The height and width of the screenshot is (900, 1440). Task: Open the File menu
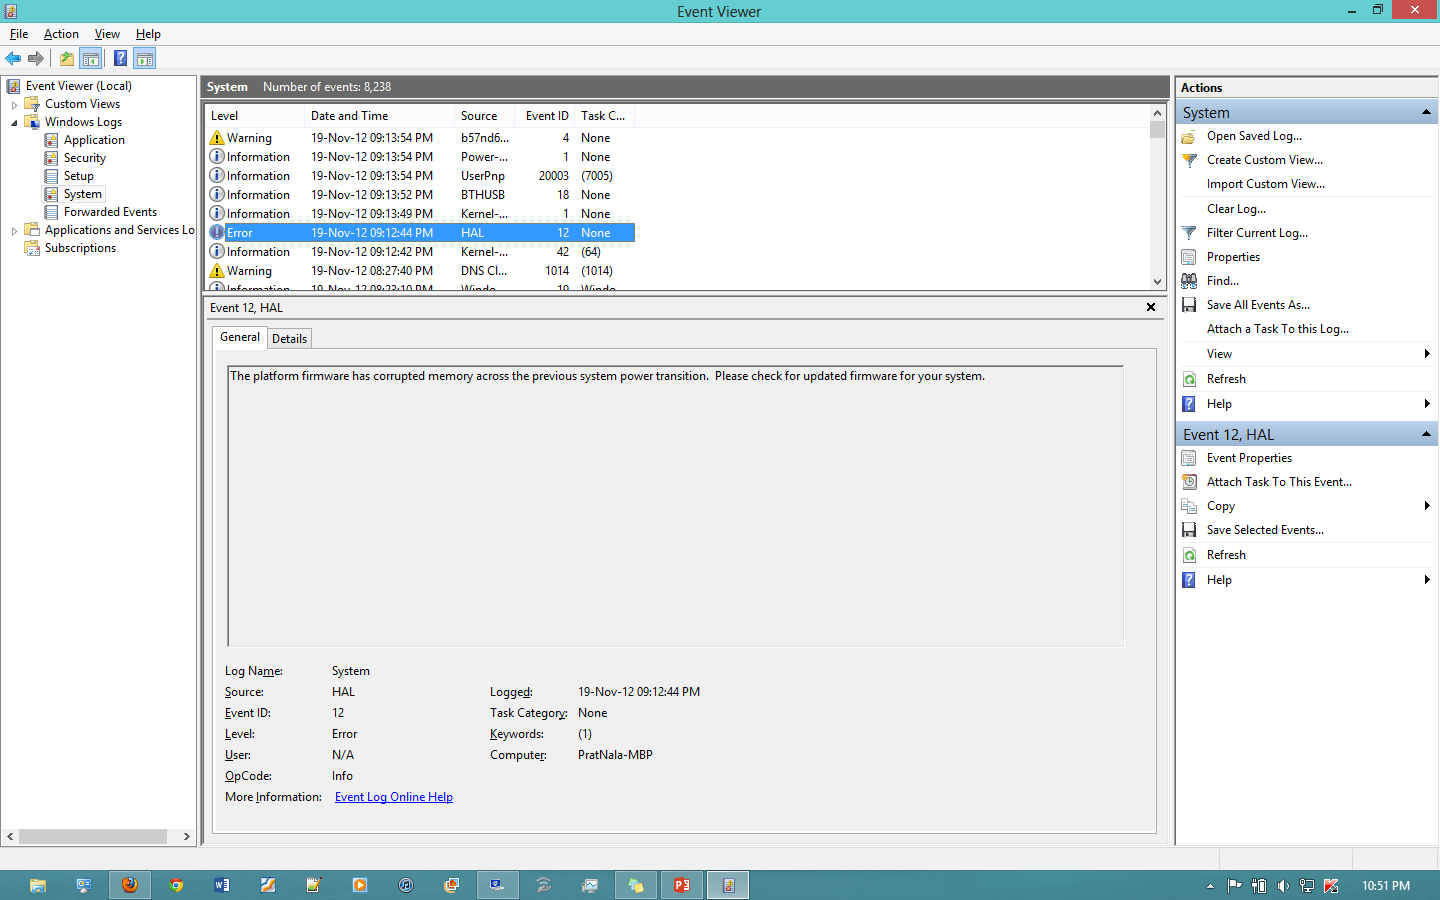click(x=19, y=34)
